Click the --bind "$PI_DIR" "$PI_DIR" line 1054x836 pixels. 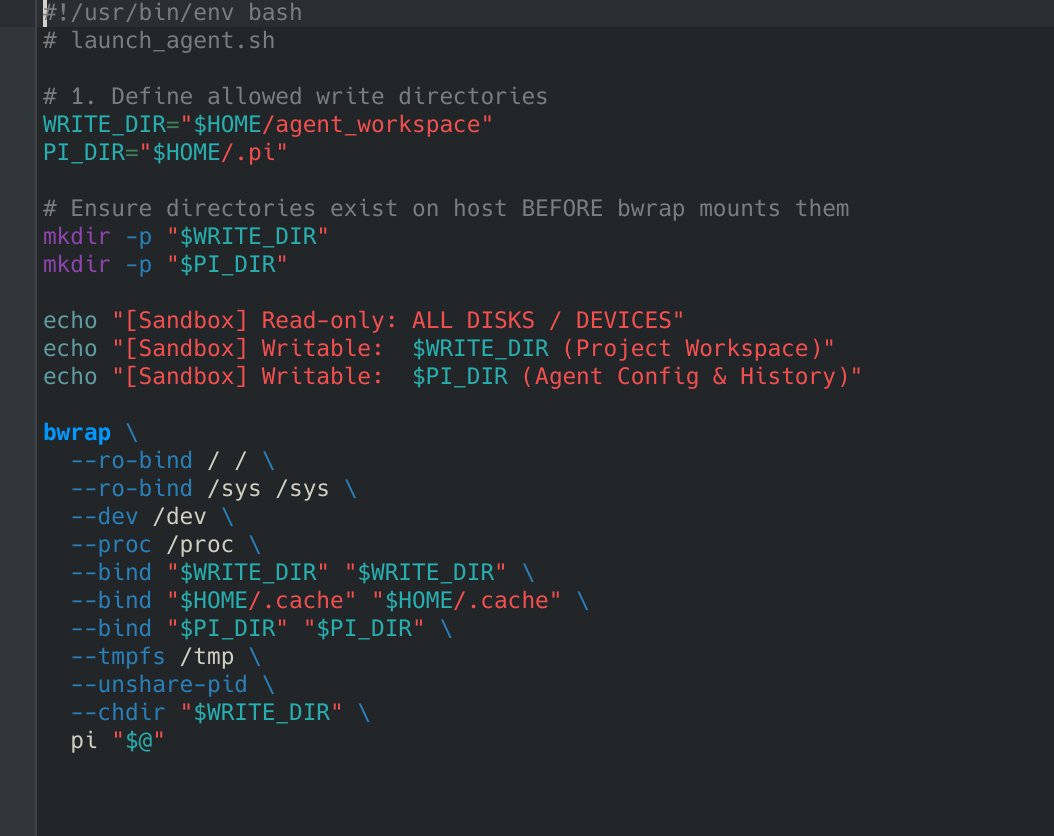[261, 629]
